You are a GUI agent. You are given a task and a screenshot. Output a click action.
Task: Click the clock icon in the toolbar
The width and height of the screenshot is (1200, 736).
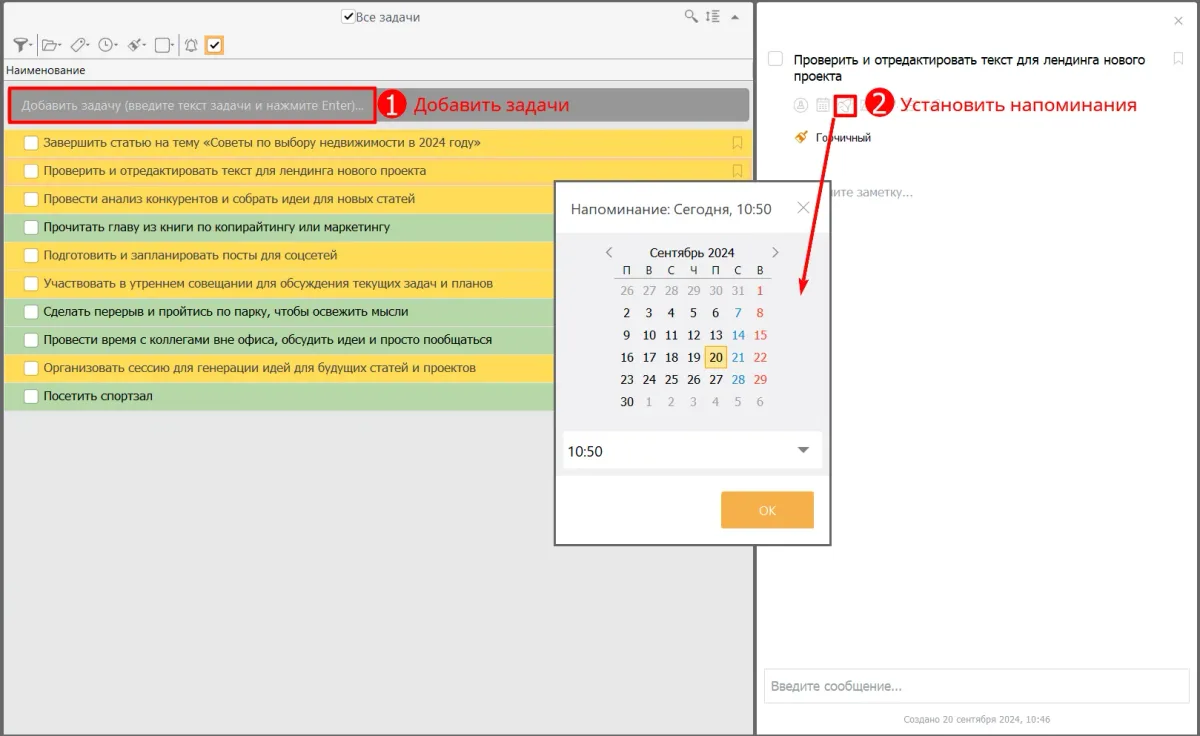point(106,45)
